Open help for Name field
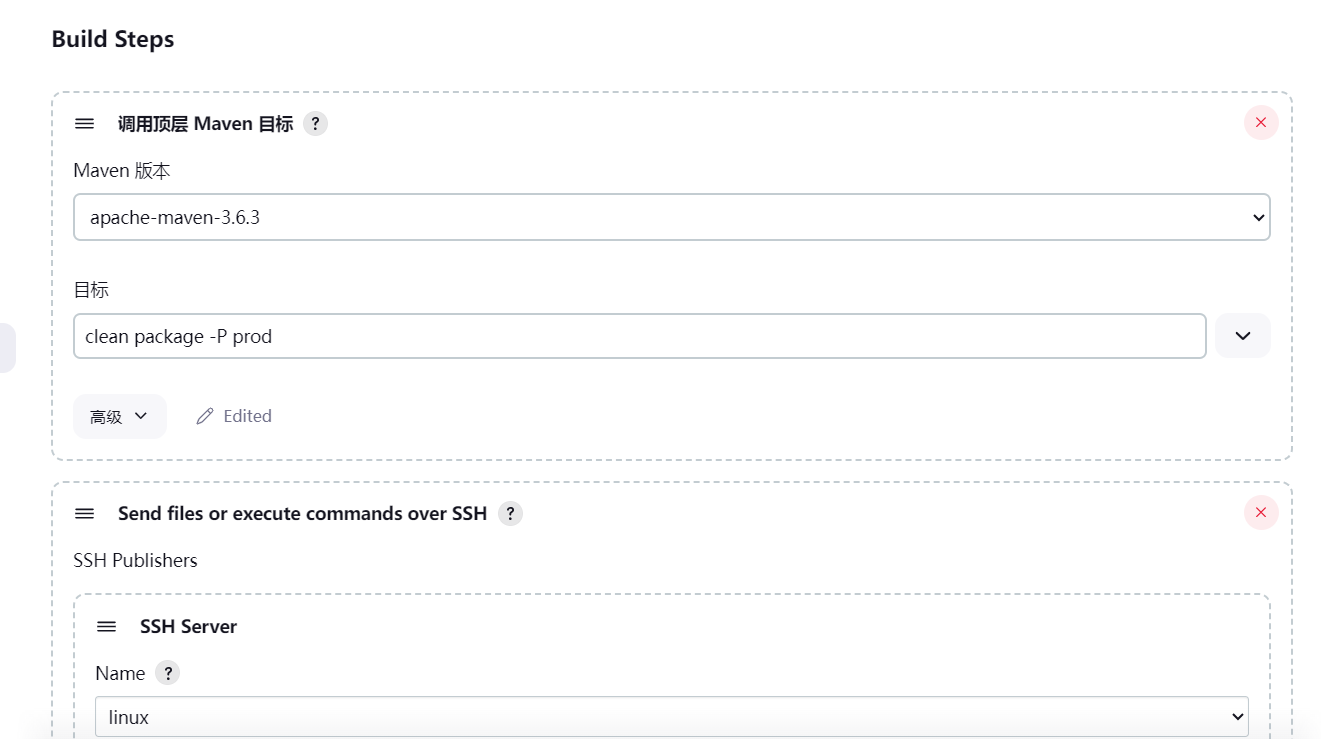The width and height of the screenshot is (1321, 739). click(167, 673)
